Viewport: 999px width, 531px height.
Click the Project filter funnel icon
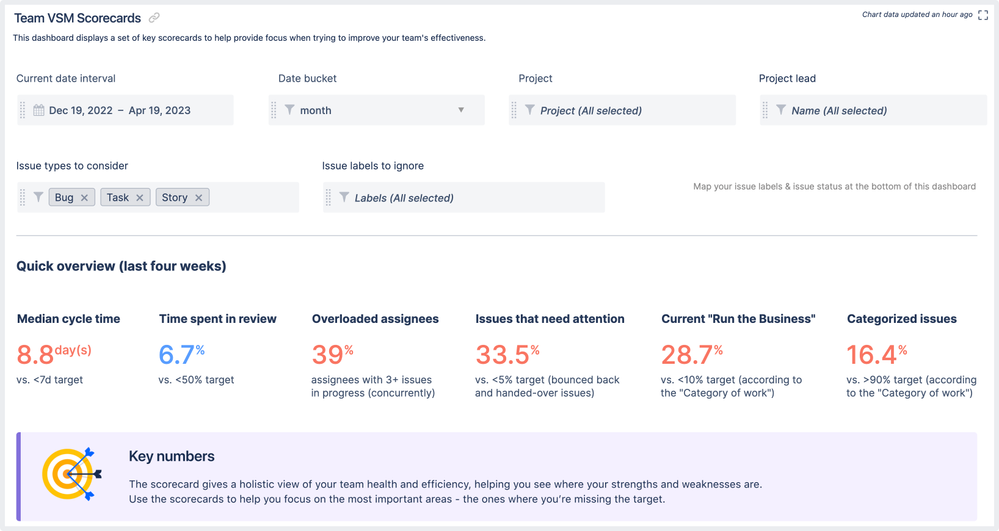click(529, 110)
